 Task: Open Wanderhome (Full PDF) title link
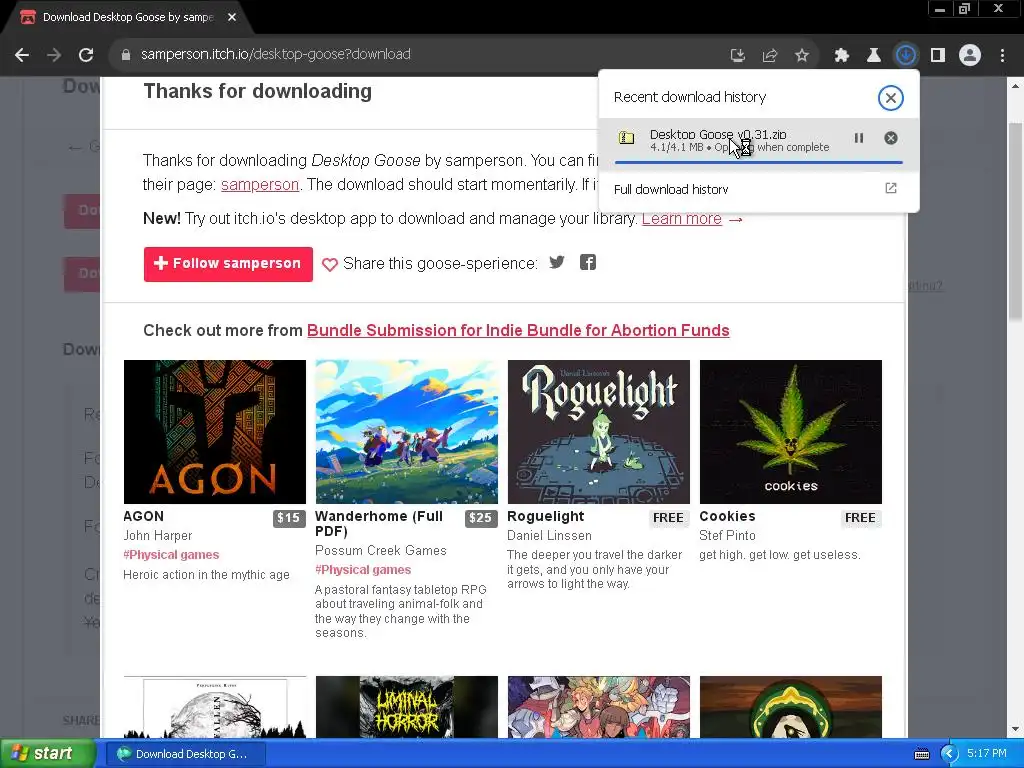point(379,524)
